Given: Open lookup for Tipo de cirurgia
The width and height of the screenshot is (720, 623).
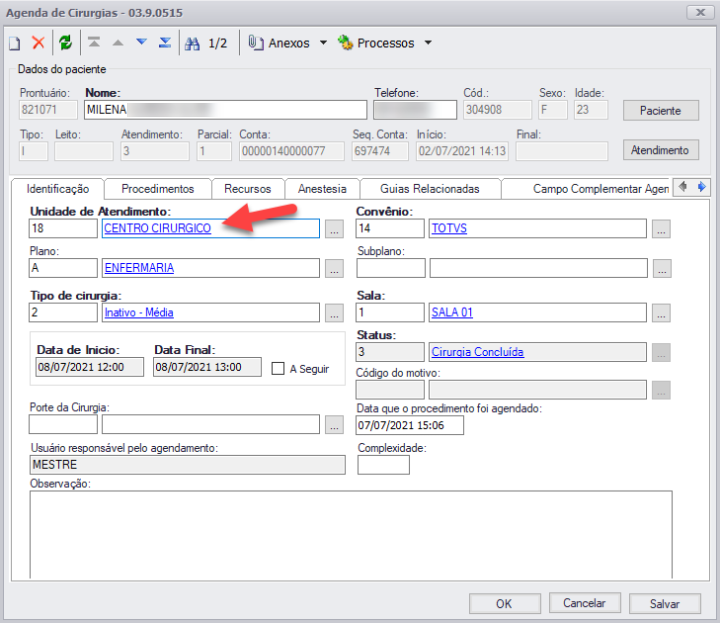Looking at the screenshot, I should pyautogui.click(x=334, y=313).
